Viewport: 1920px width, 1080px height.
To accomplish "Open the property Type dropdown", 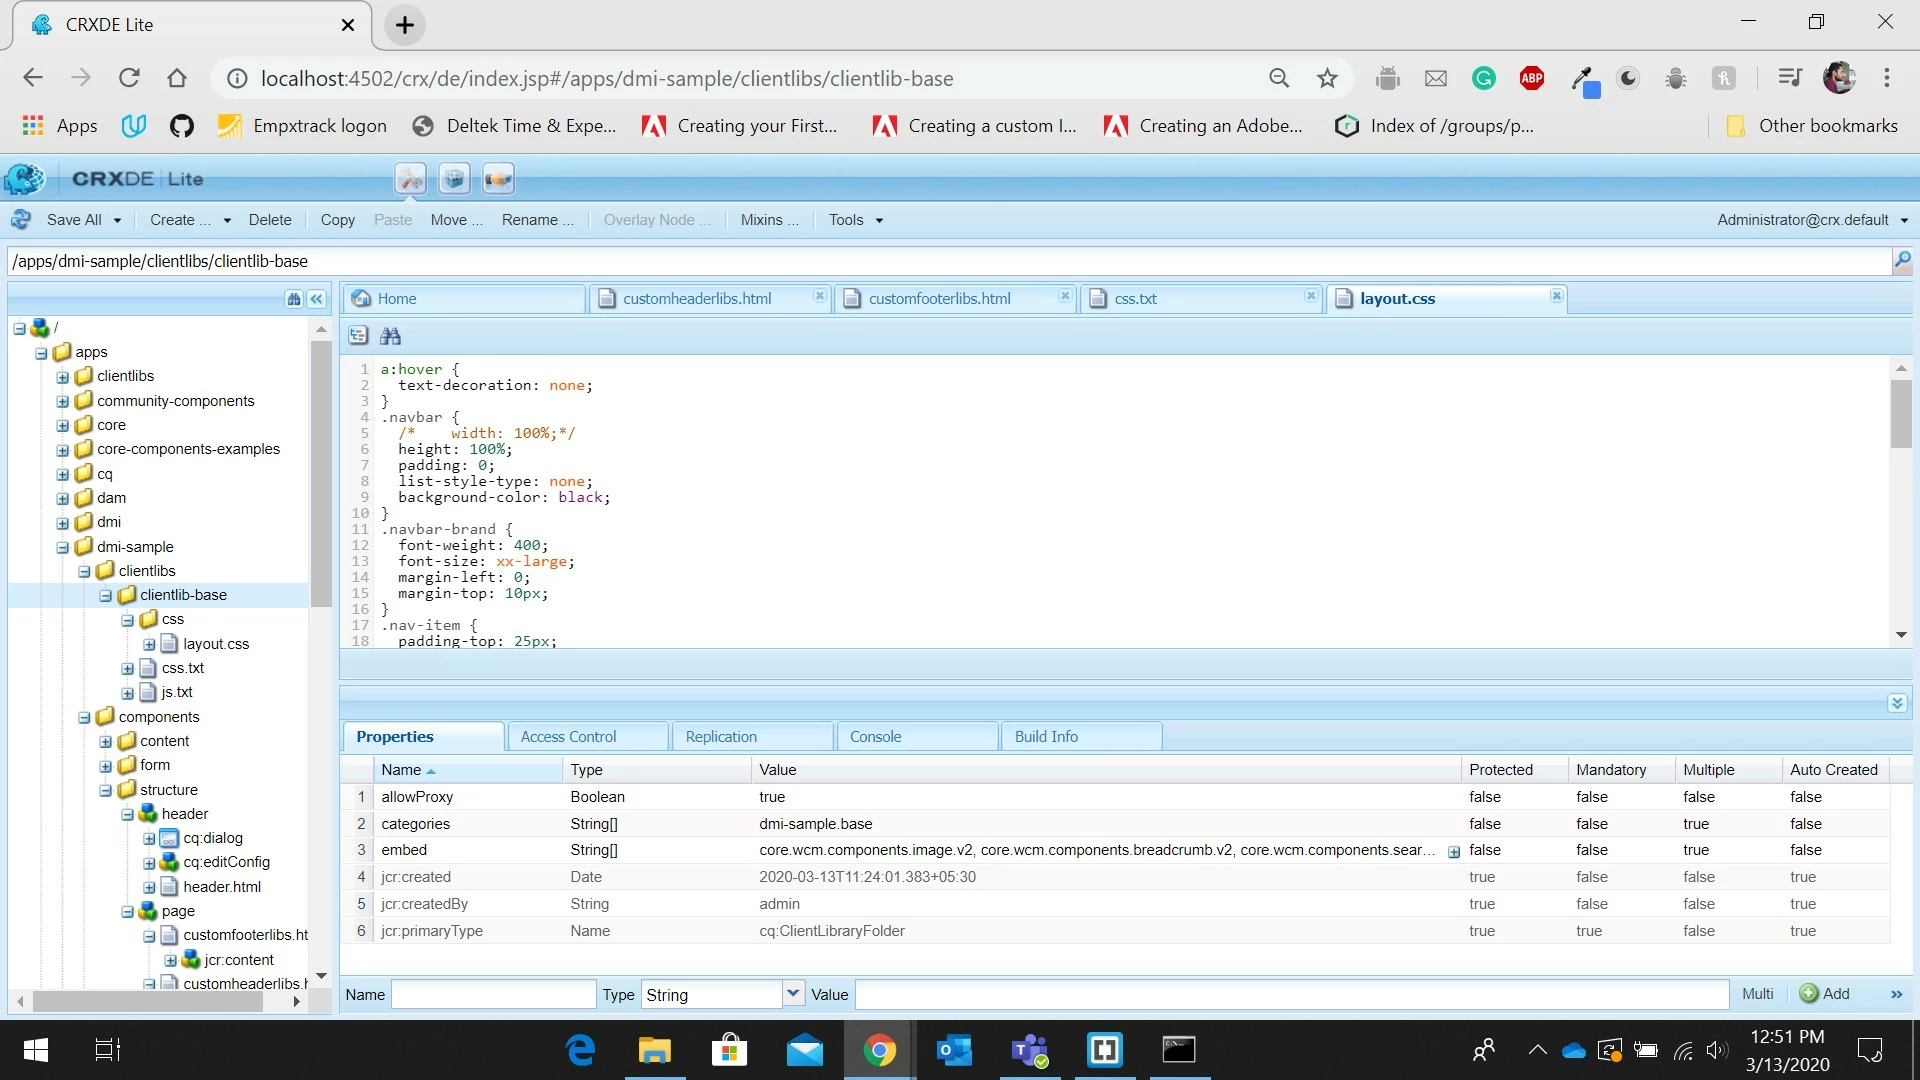I will pos(792,994).
